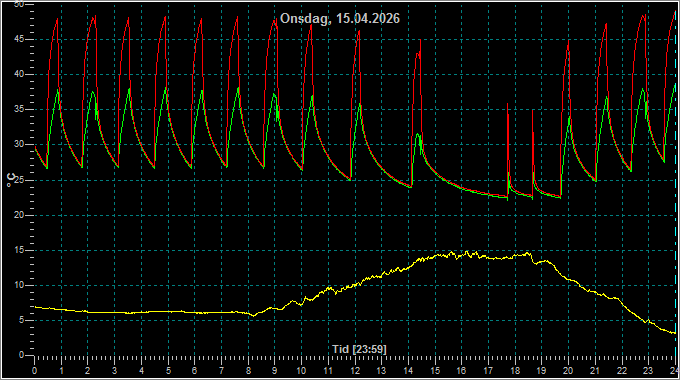Select the 5 degree label on temperature axis
Viewport: 680px width, 380px height.
pyautogui.click(x=22, y=320)
